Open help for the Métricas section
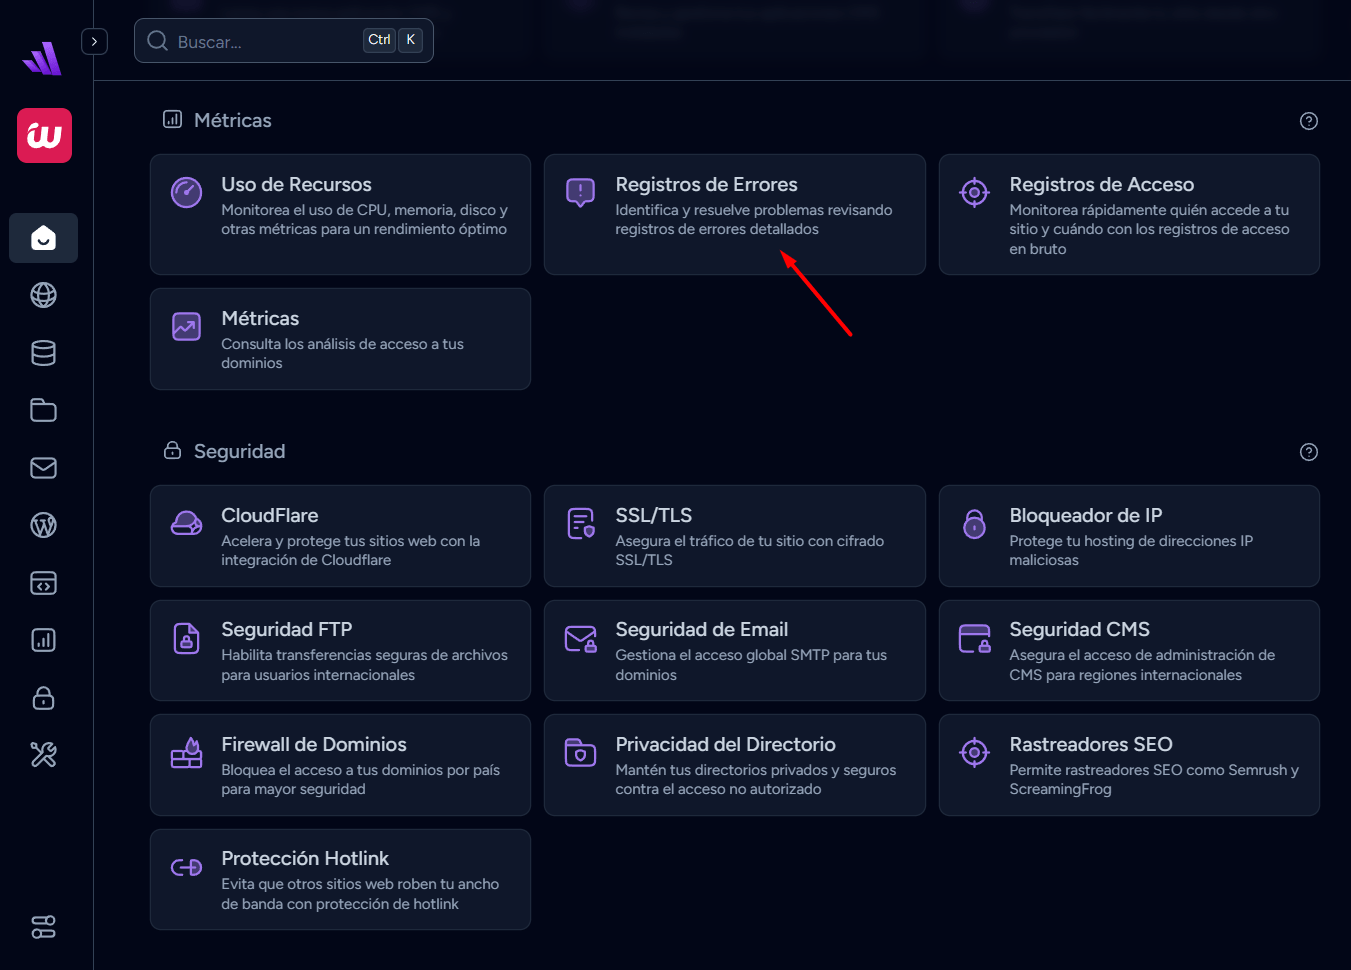Screen dimensions: 1351x970 [1308, 121]
